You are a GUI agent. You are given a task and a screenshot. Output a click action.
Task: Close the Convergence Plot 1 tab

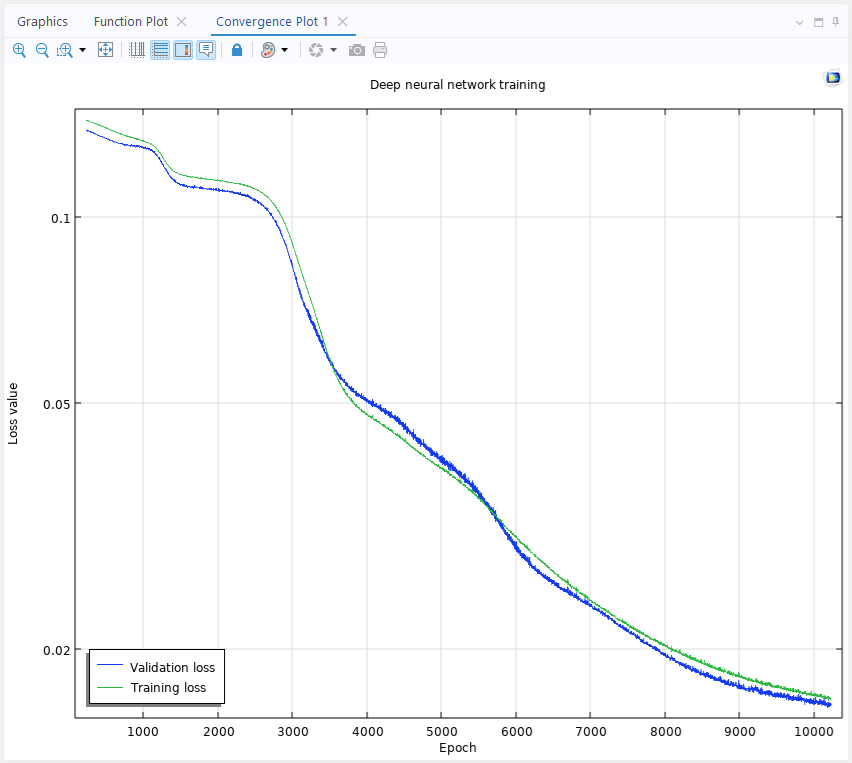342,22
